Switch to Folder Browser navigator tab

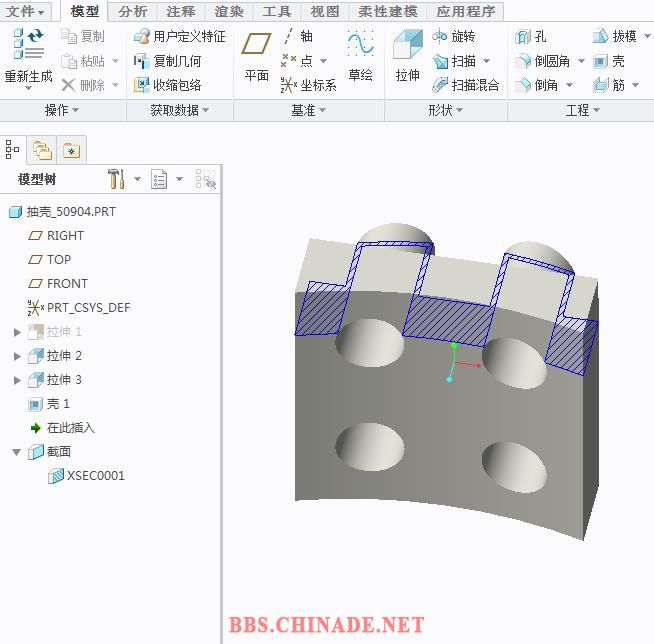(x=42, y=150)
